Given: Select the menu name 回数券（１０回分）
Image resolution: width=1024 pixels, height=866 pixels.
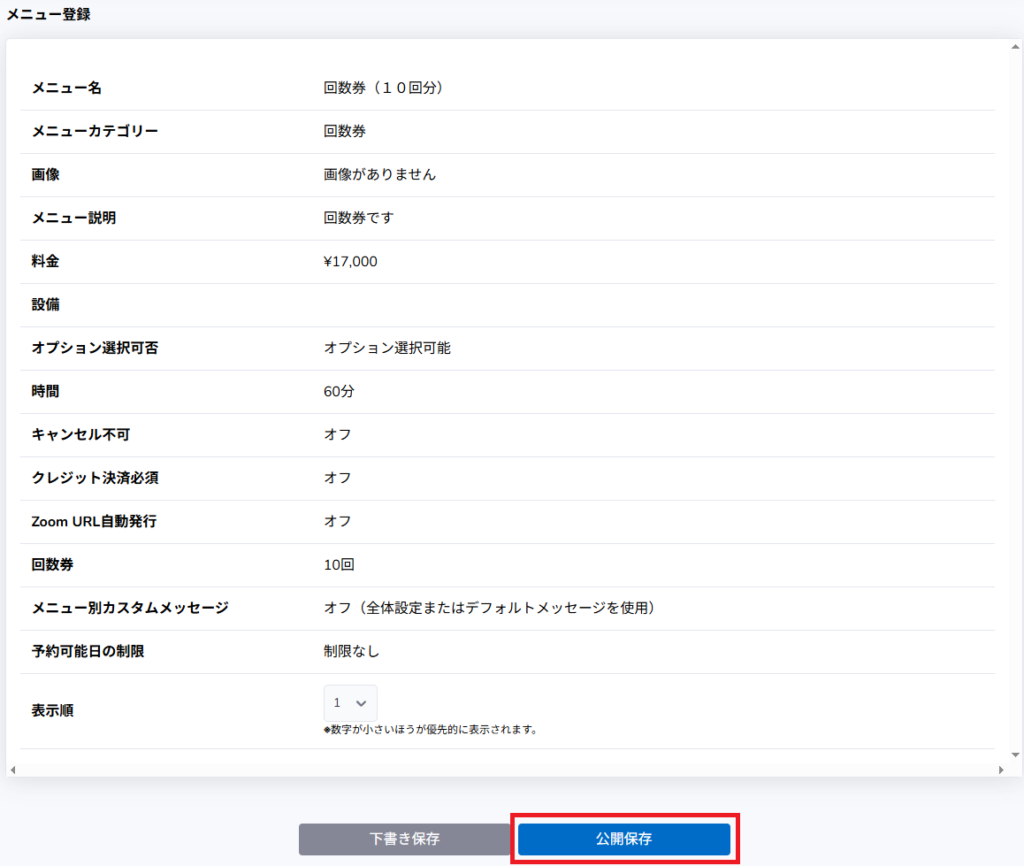Looking at the screenshot, I should [x=383, y=88].
